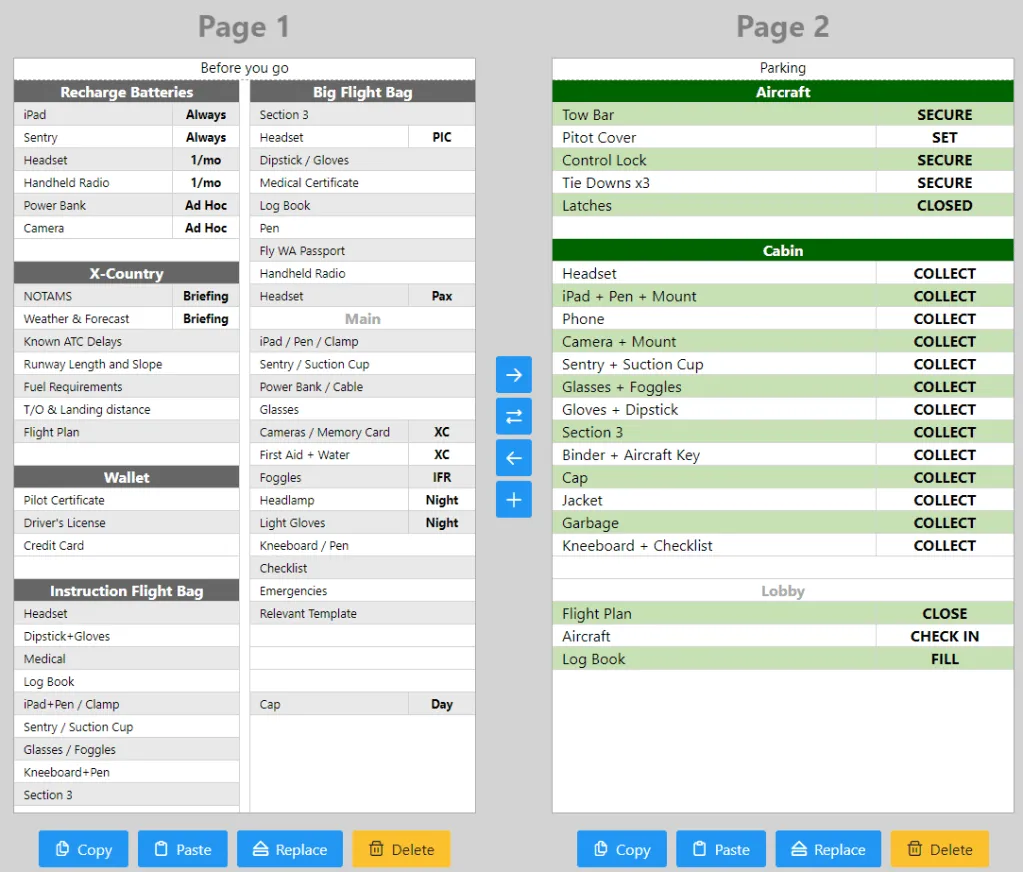The width and height of the screenshot is (1023, 872).
Task: Select the green Cabin section header
Action: coord(782,251)
